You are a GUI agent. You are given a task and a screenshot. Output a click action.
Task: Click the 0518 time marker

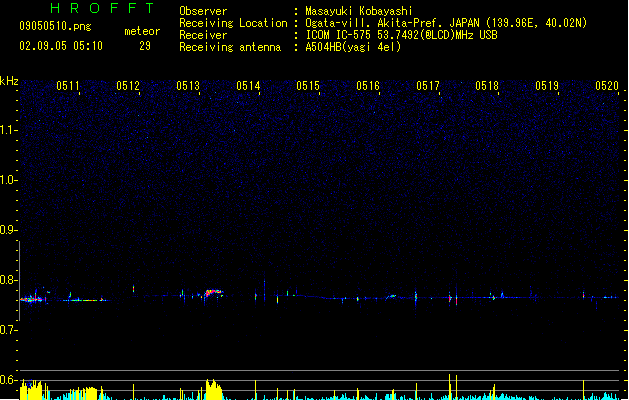tap(487, 86)
